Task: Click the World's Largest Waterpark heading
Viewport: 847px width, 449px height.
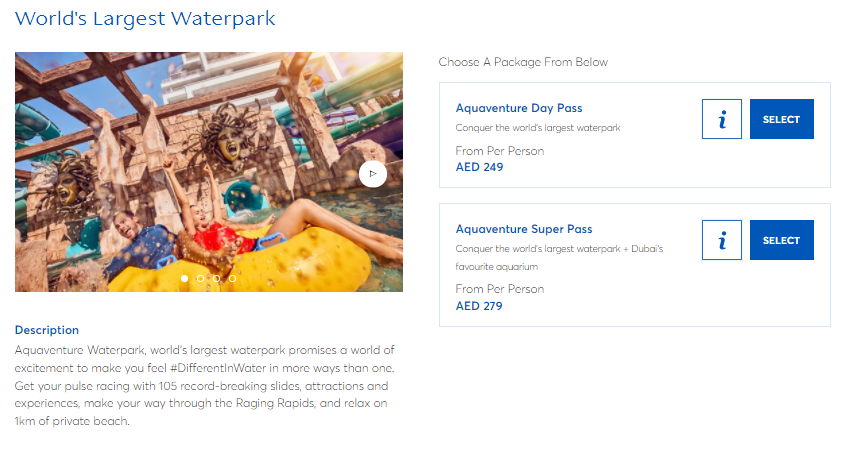Action: (145, 19)
